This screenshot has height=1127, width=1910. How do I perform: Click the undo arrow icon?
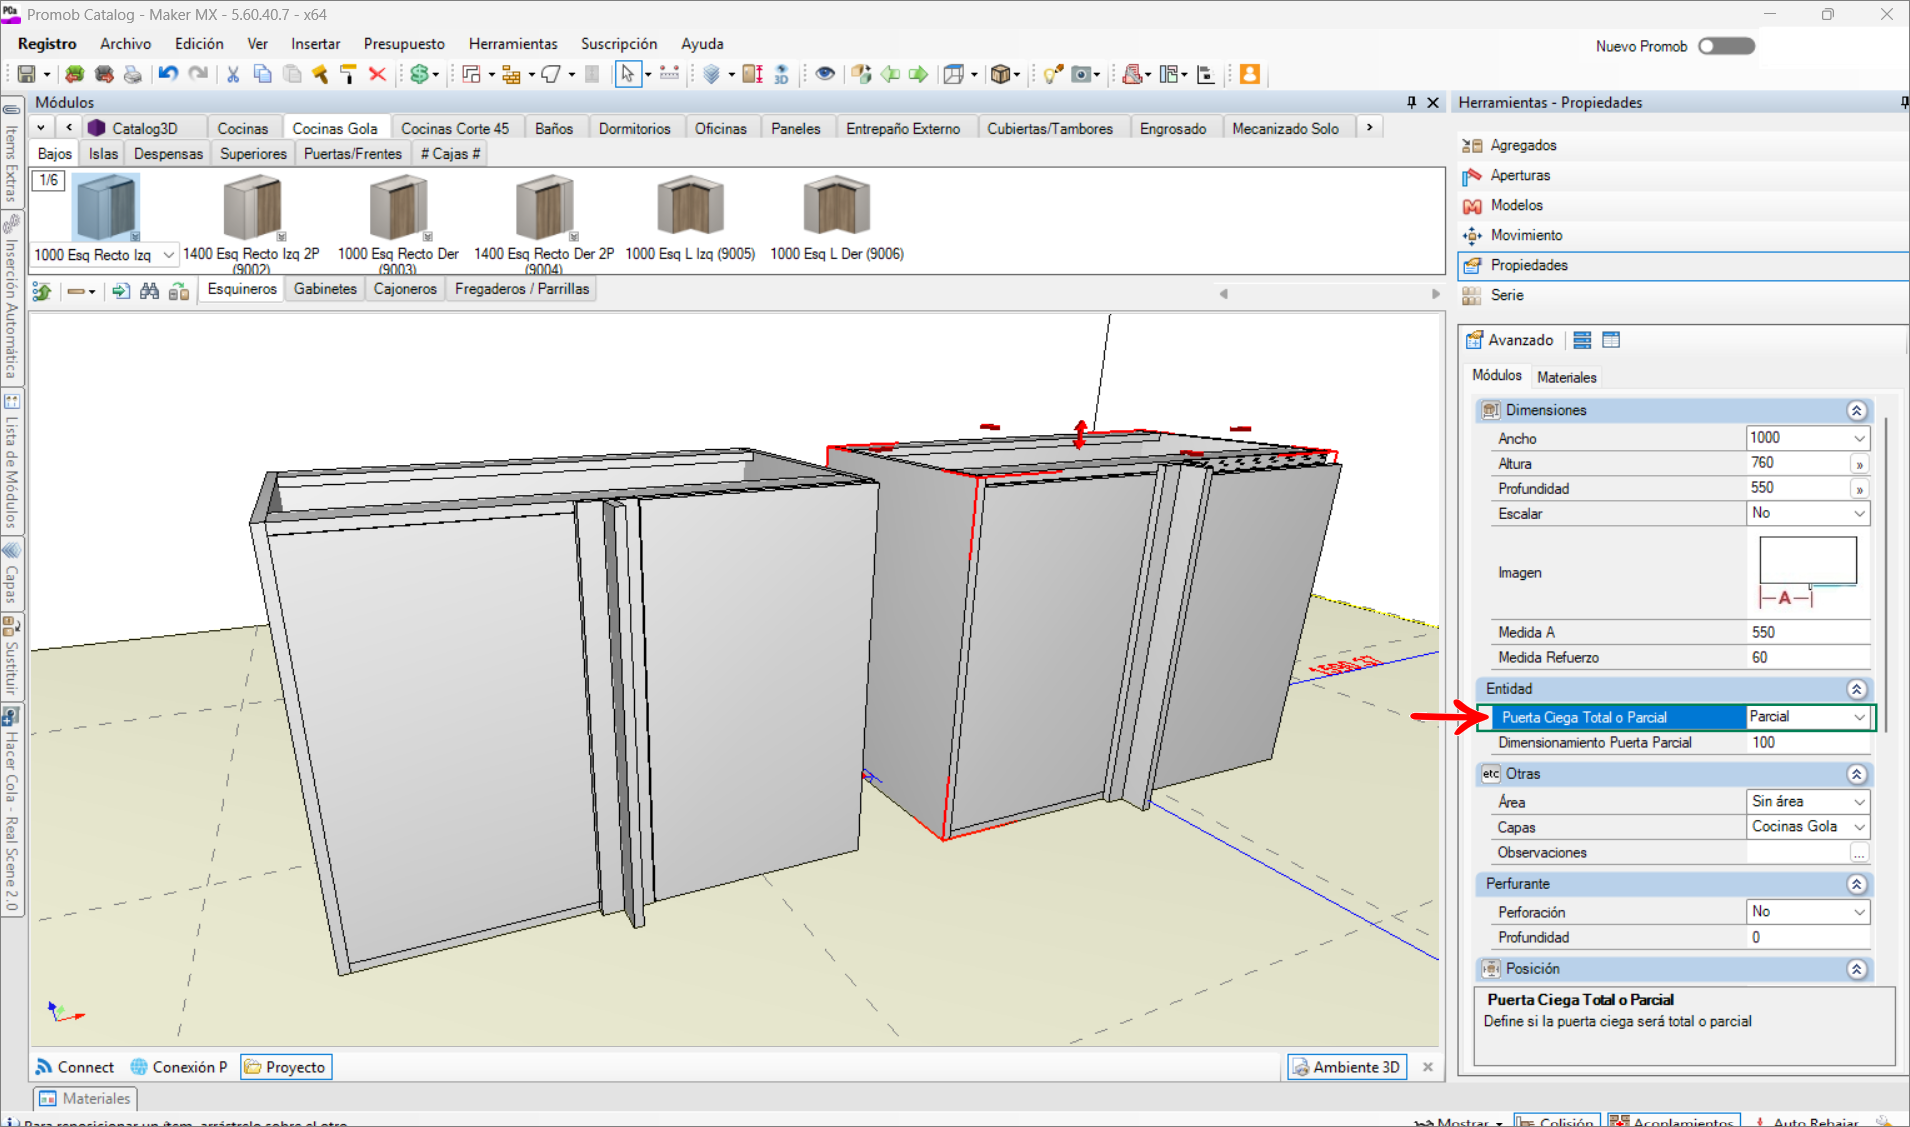168,74
